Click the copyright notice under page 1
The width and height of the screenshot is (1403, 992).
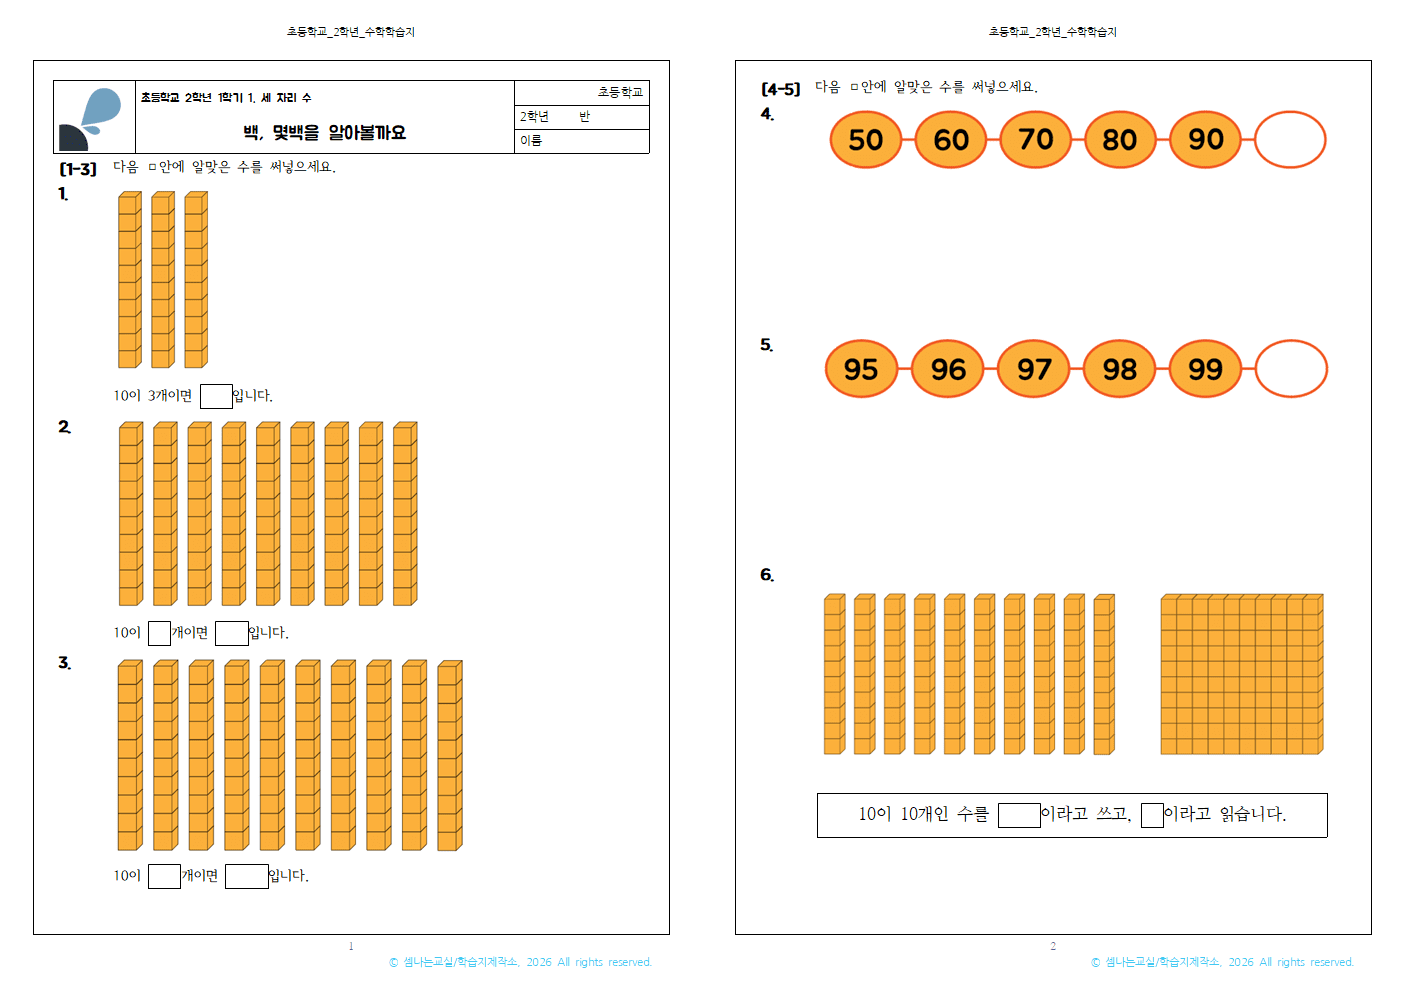coord(520,962)
